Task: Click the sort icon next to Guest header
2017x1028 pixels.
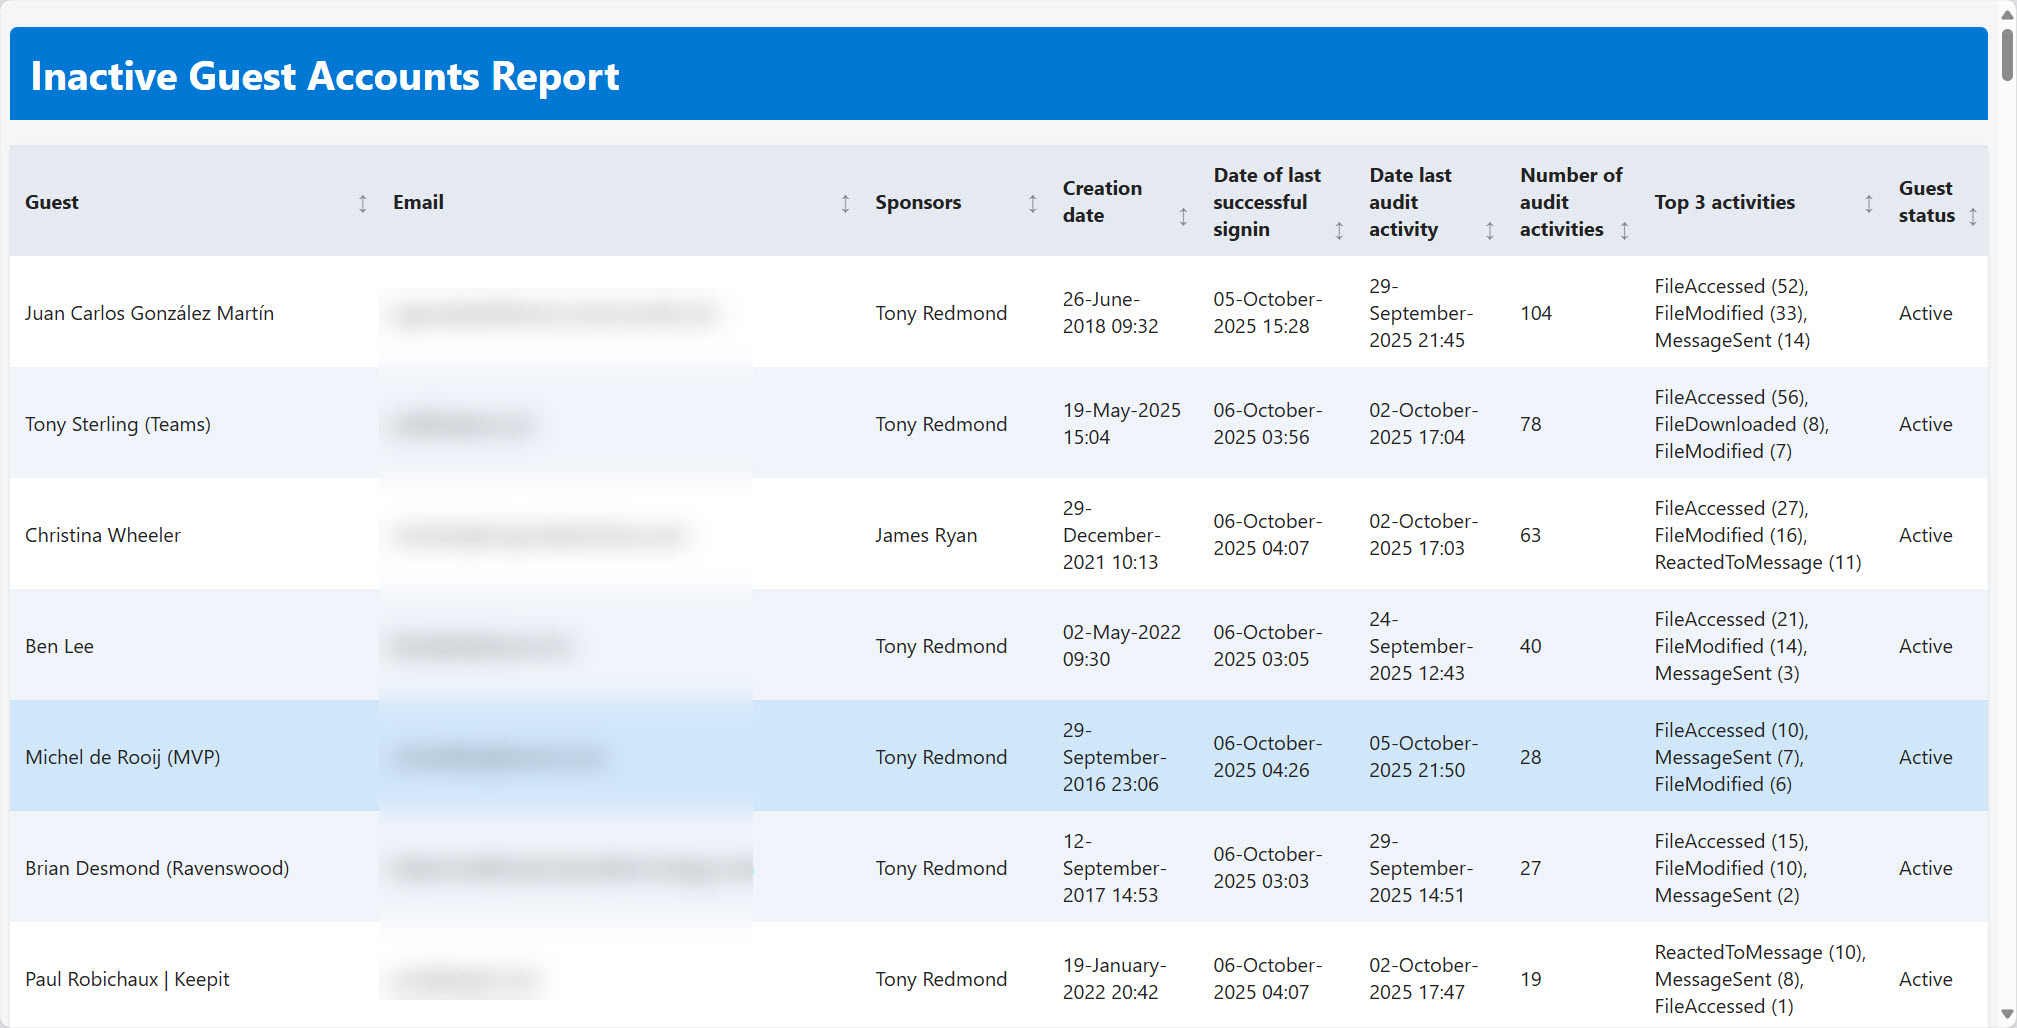Action: point(362,203)
